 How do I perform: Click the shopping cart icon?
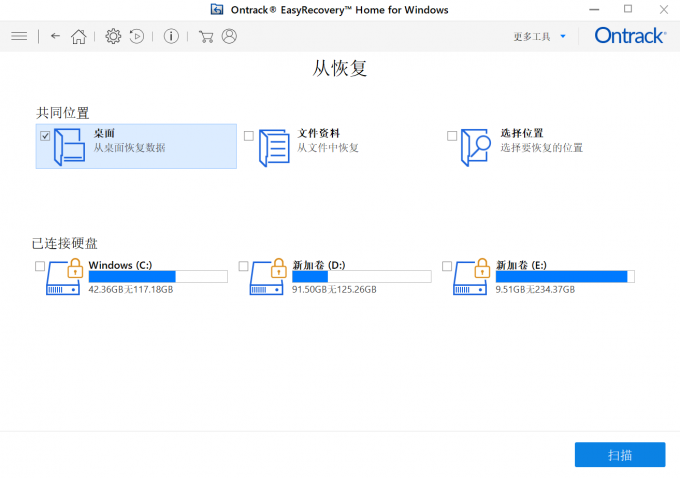click(x=206, y=36)
